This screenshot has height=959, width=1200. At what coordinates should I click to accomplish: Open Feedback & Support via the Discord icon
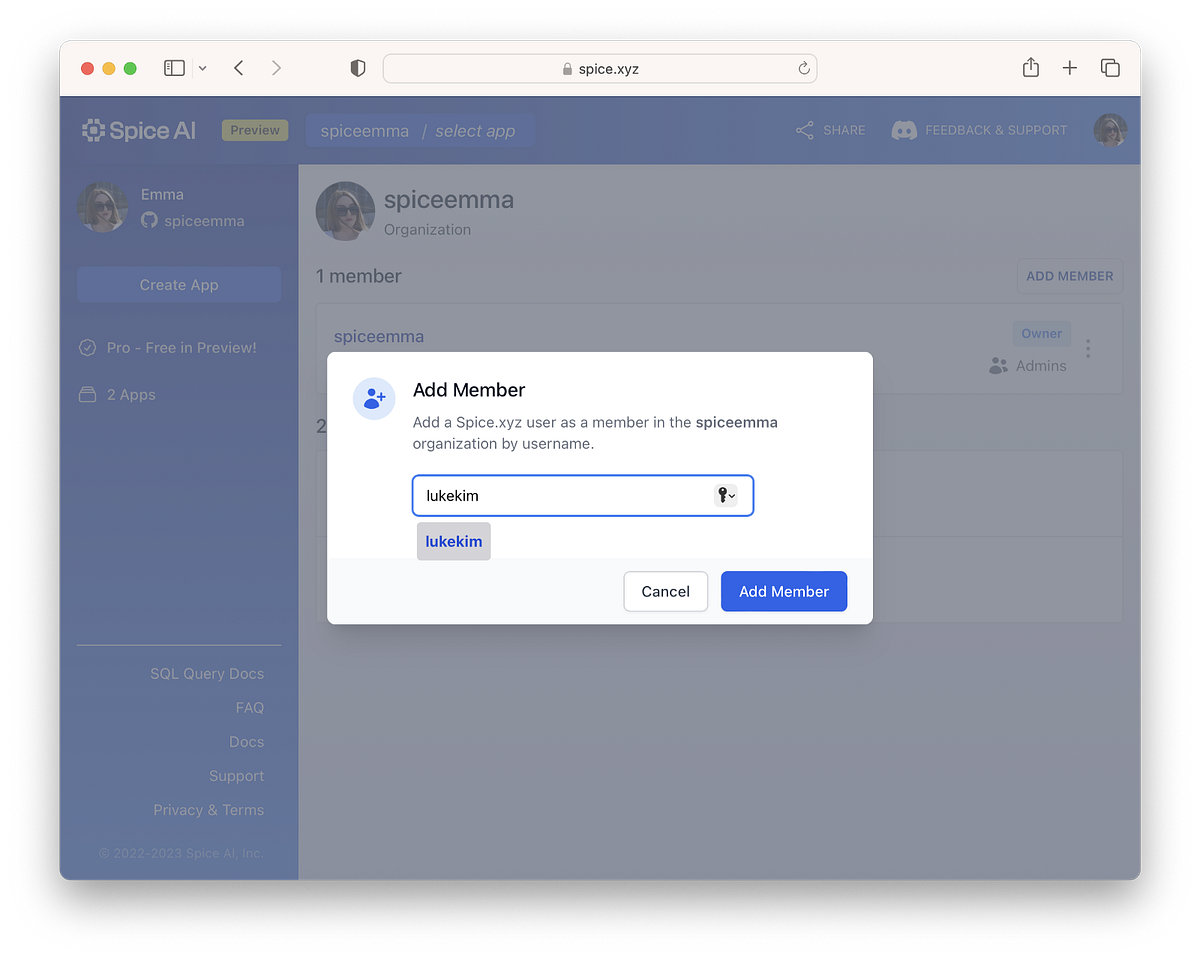coord(903,130)
